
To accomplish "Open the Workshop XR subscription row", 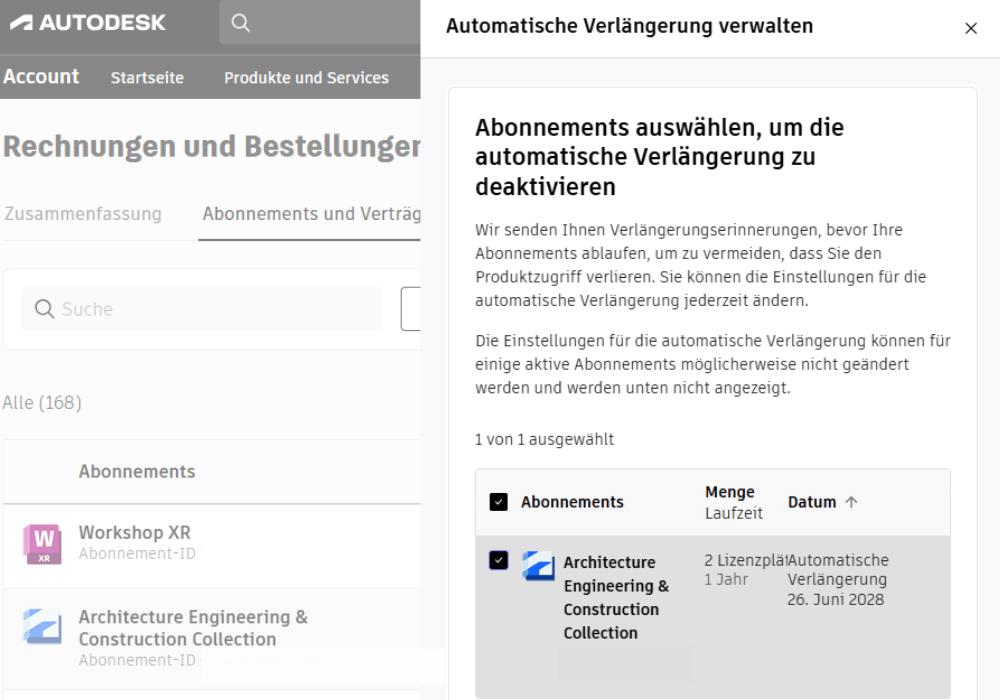I will [x=212, y=546].
